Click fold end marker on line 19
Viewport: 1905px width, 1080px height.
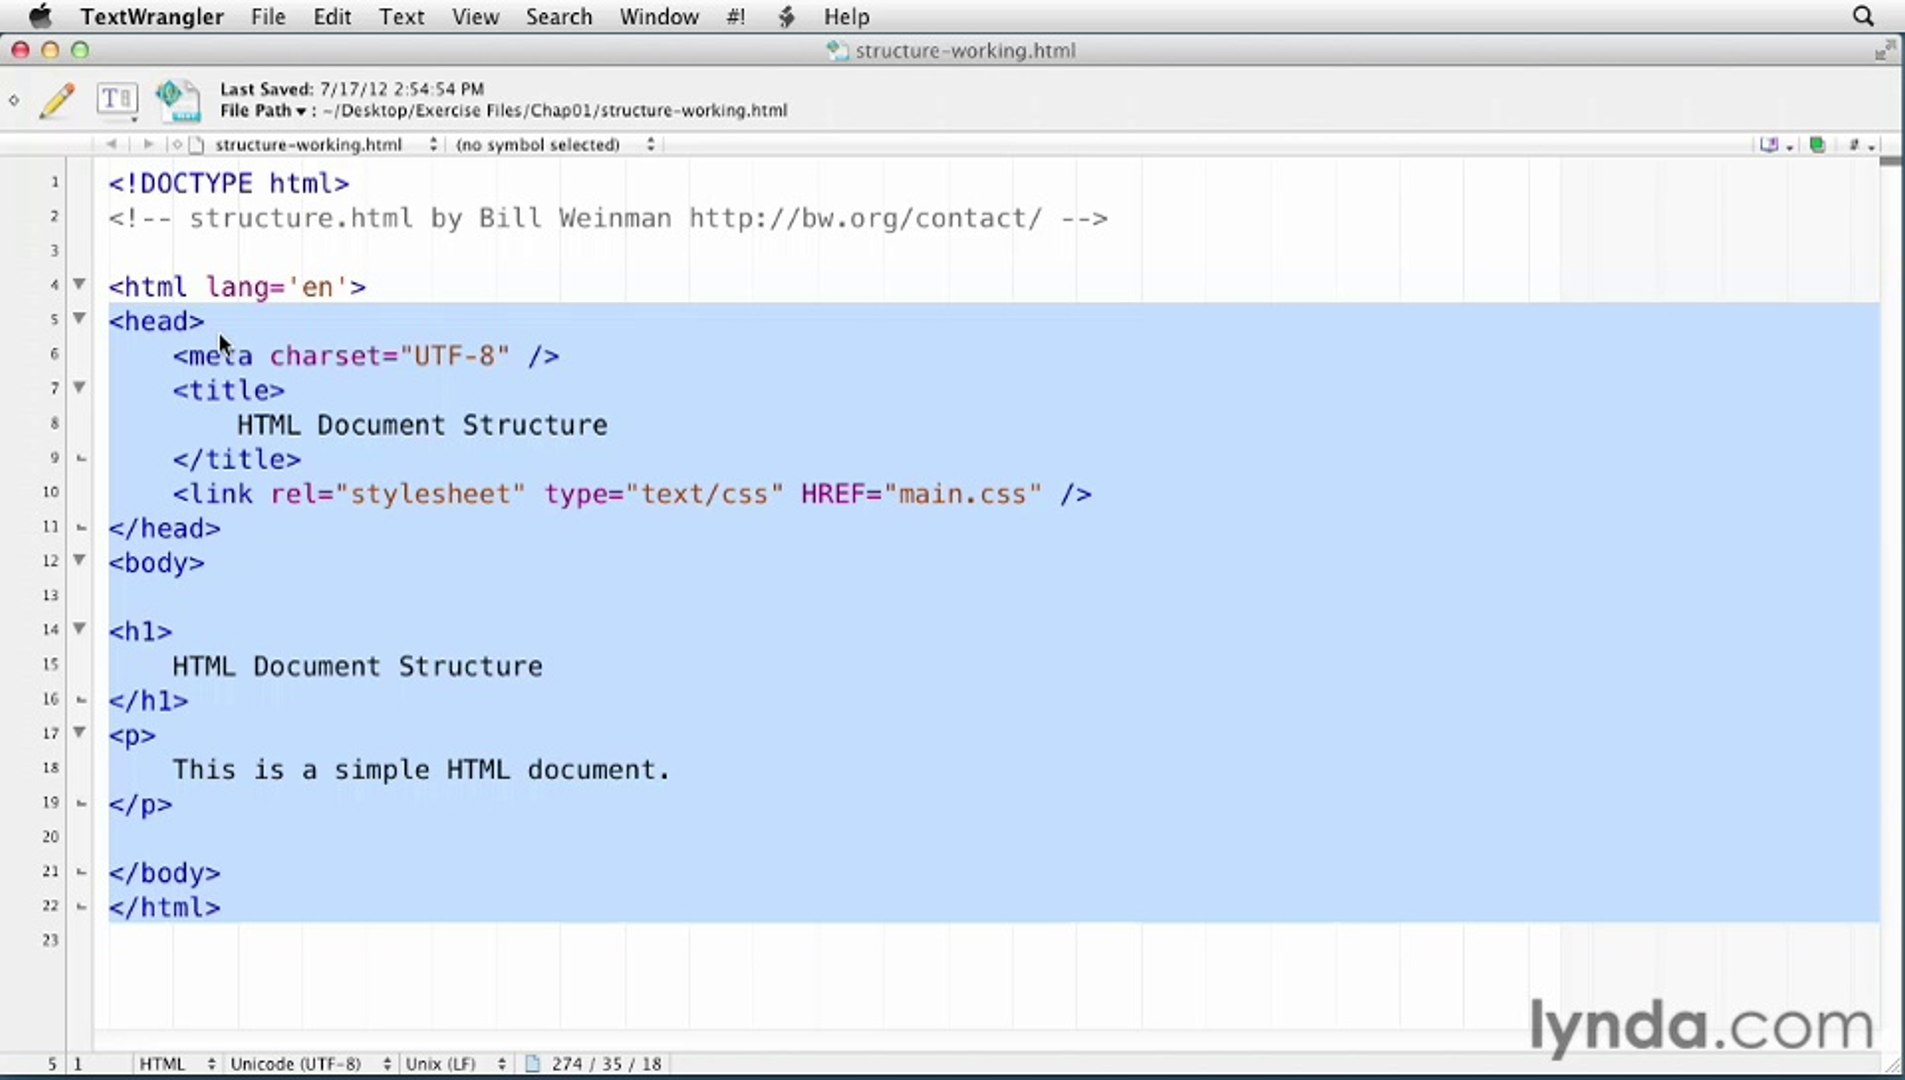click(x=82, y=803)
